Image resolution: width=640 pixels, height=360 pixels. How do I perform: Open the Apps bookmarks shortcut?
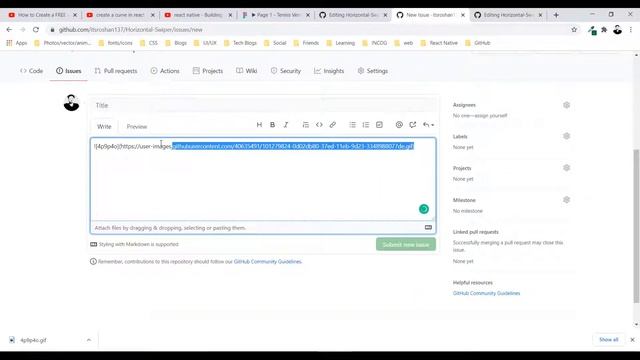(17, 43)
